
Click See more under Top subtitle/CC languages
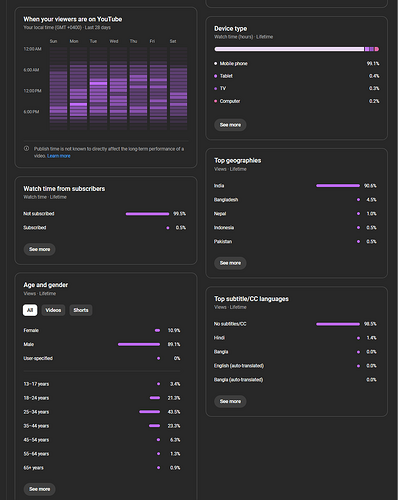point(230,401)
